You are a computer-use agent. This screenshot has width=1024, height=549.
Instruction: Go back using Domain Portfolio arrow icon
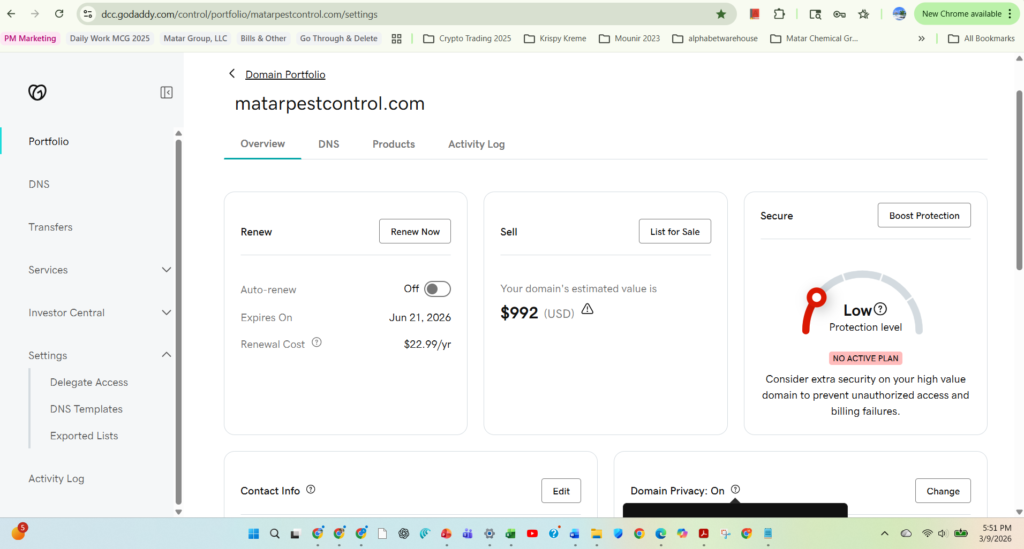(232, 74)
